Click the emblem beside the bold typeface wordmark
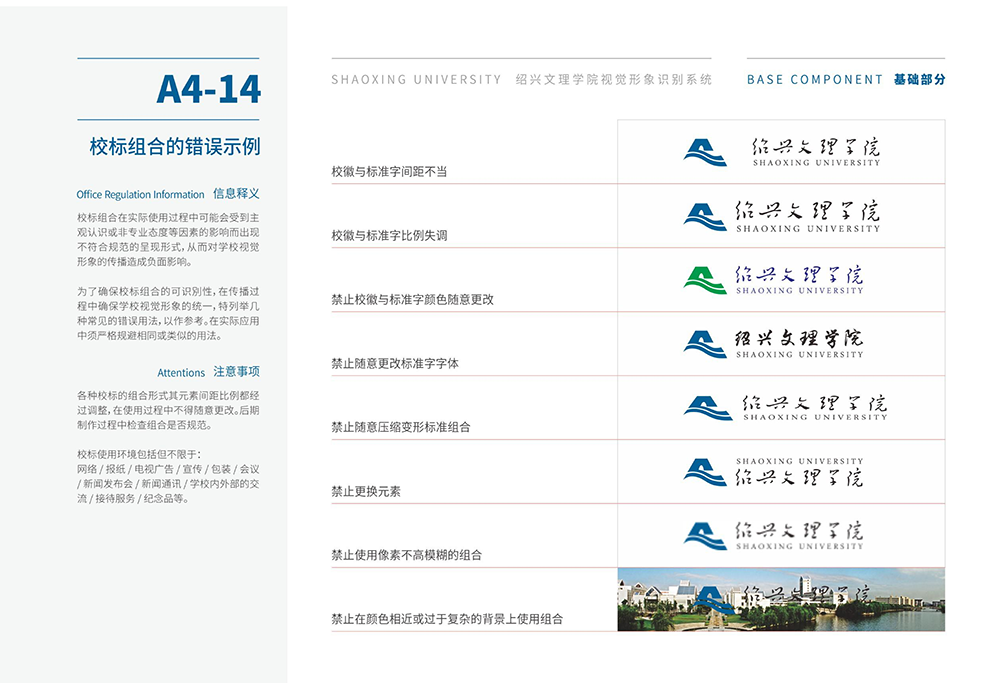This screenshot has width=1000, height=683. pos(705,344)
